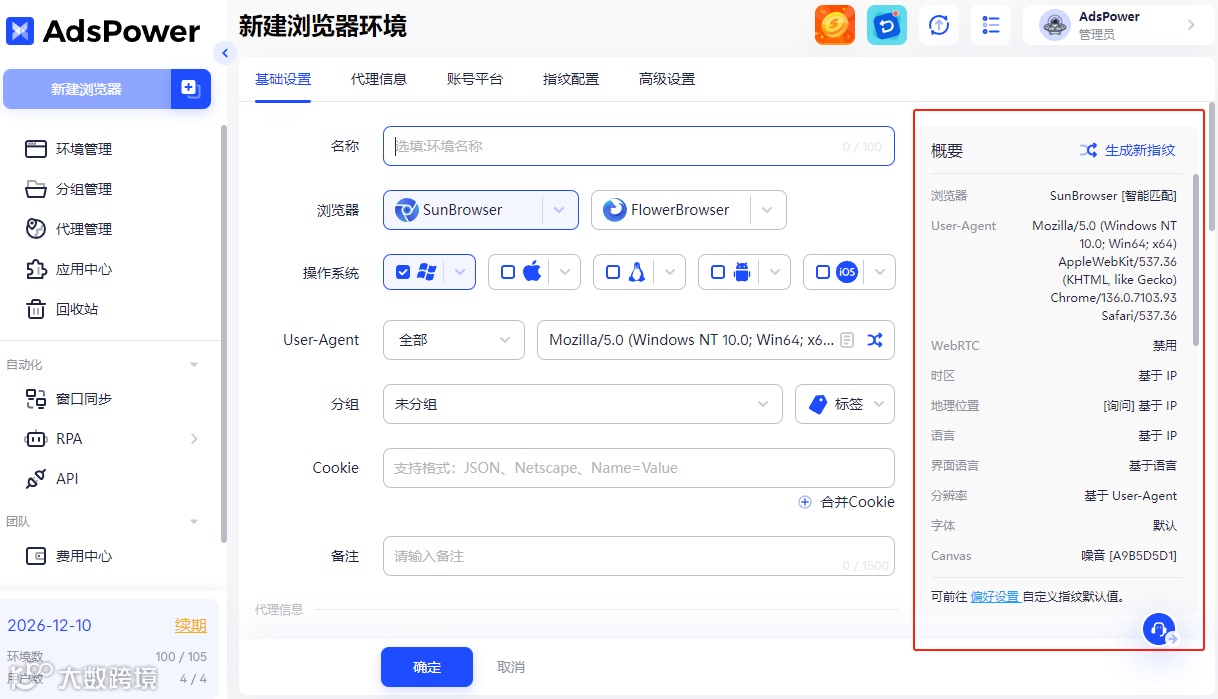The image size is (1218, 699).
Task: Click the update refresh icon in header
Action: pyautogui.click(x=939, y=25)
